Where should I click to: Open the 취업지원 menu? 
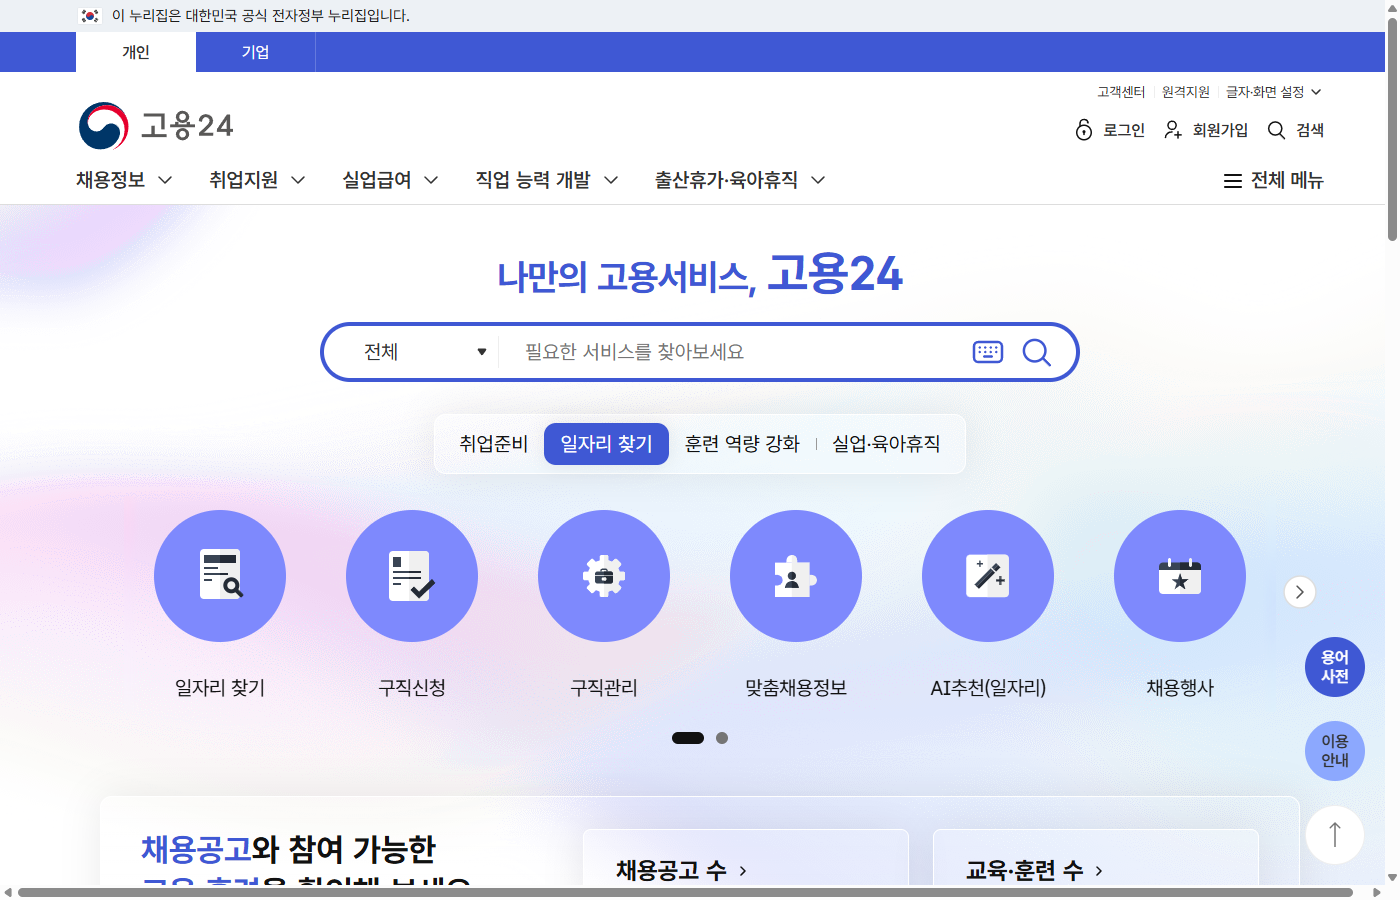pyautogui.click(x=255, y=180)
